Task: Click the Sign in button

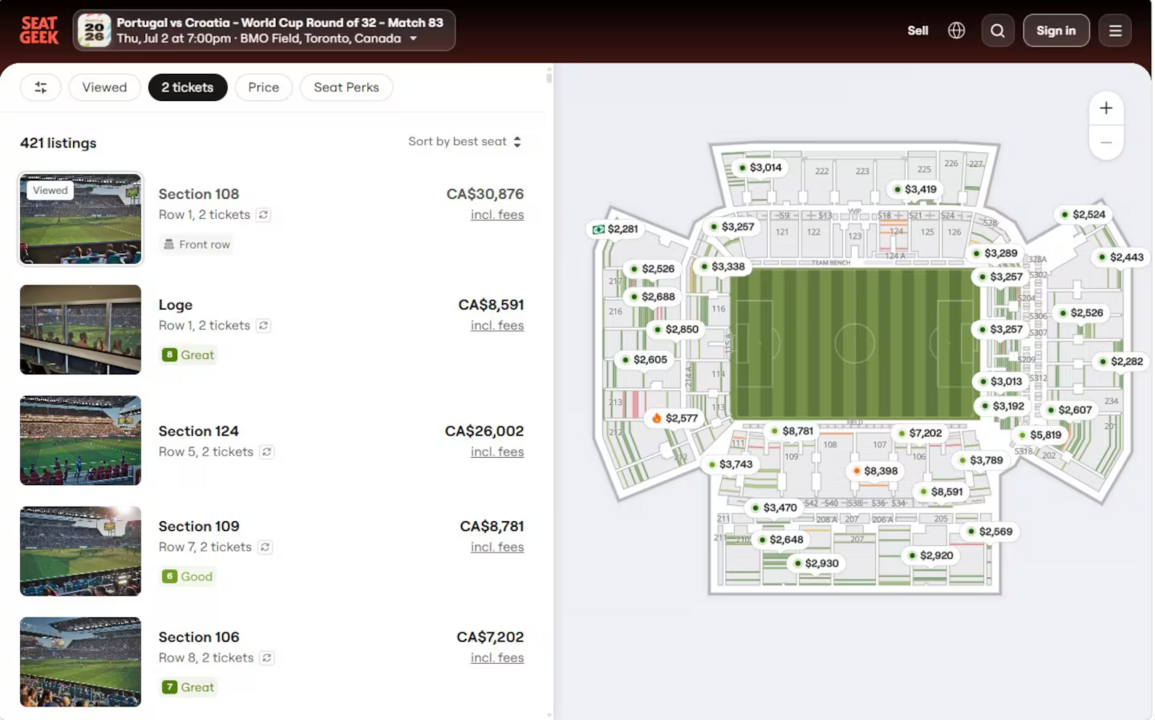Action: tap(1056, 31)
